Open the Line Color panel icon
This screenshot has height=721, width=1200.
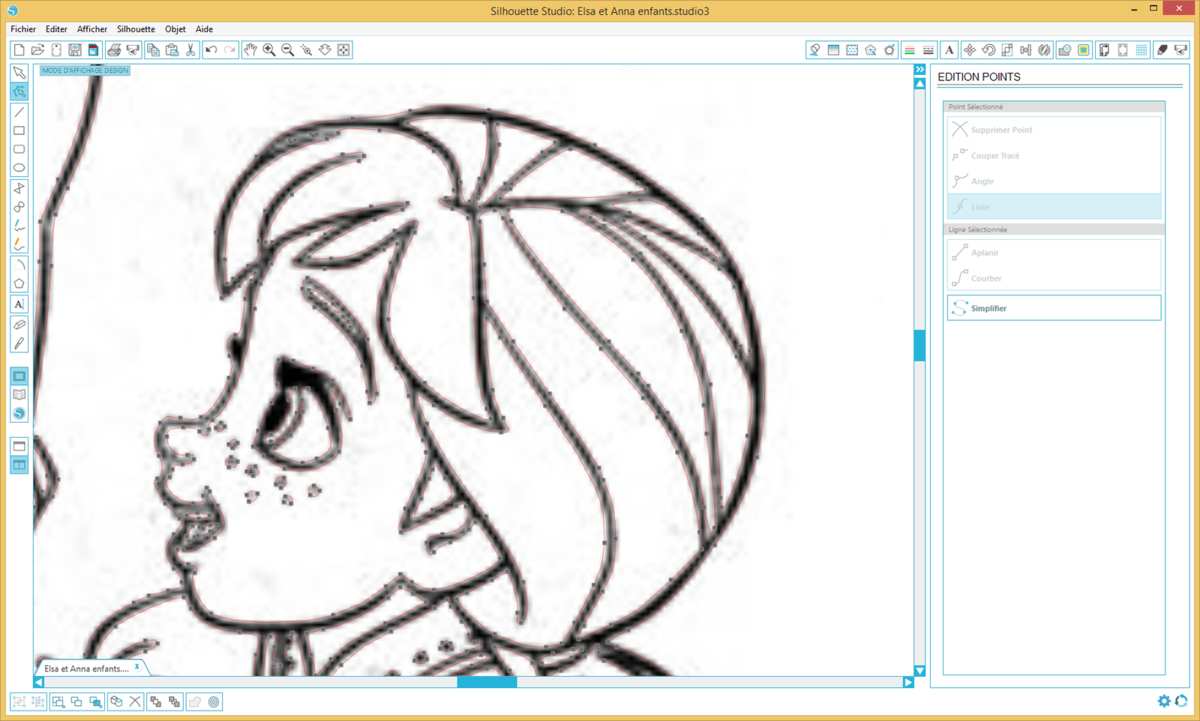click(909, 49)
